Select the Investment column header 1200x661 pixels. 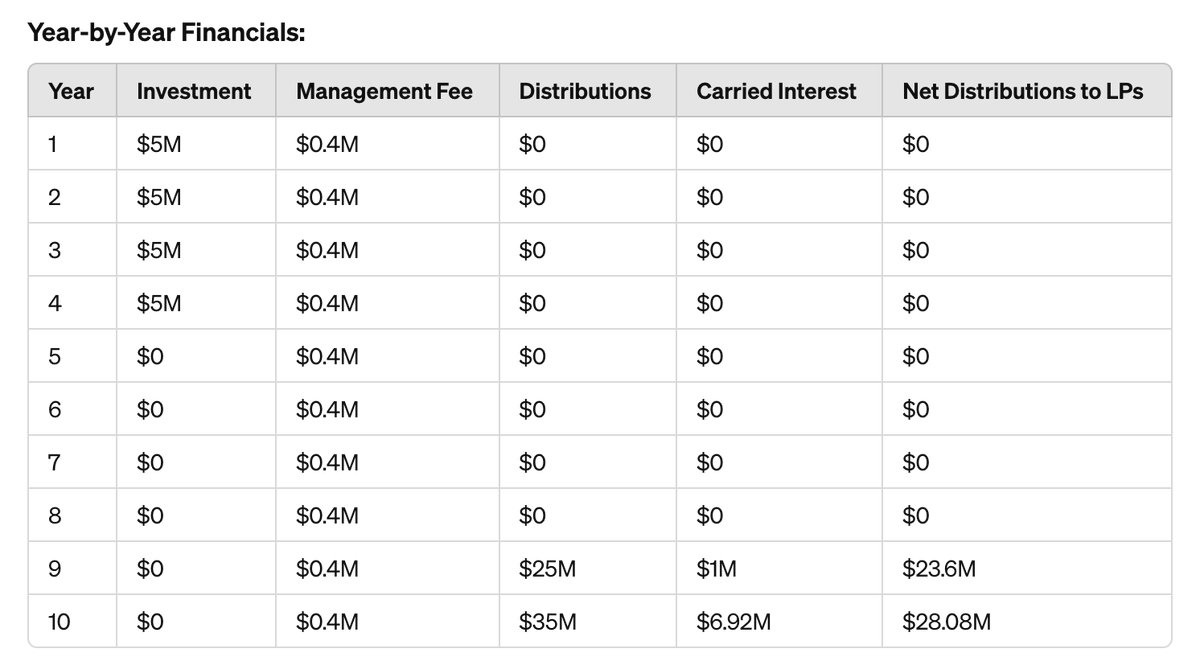194,91
